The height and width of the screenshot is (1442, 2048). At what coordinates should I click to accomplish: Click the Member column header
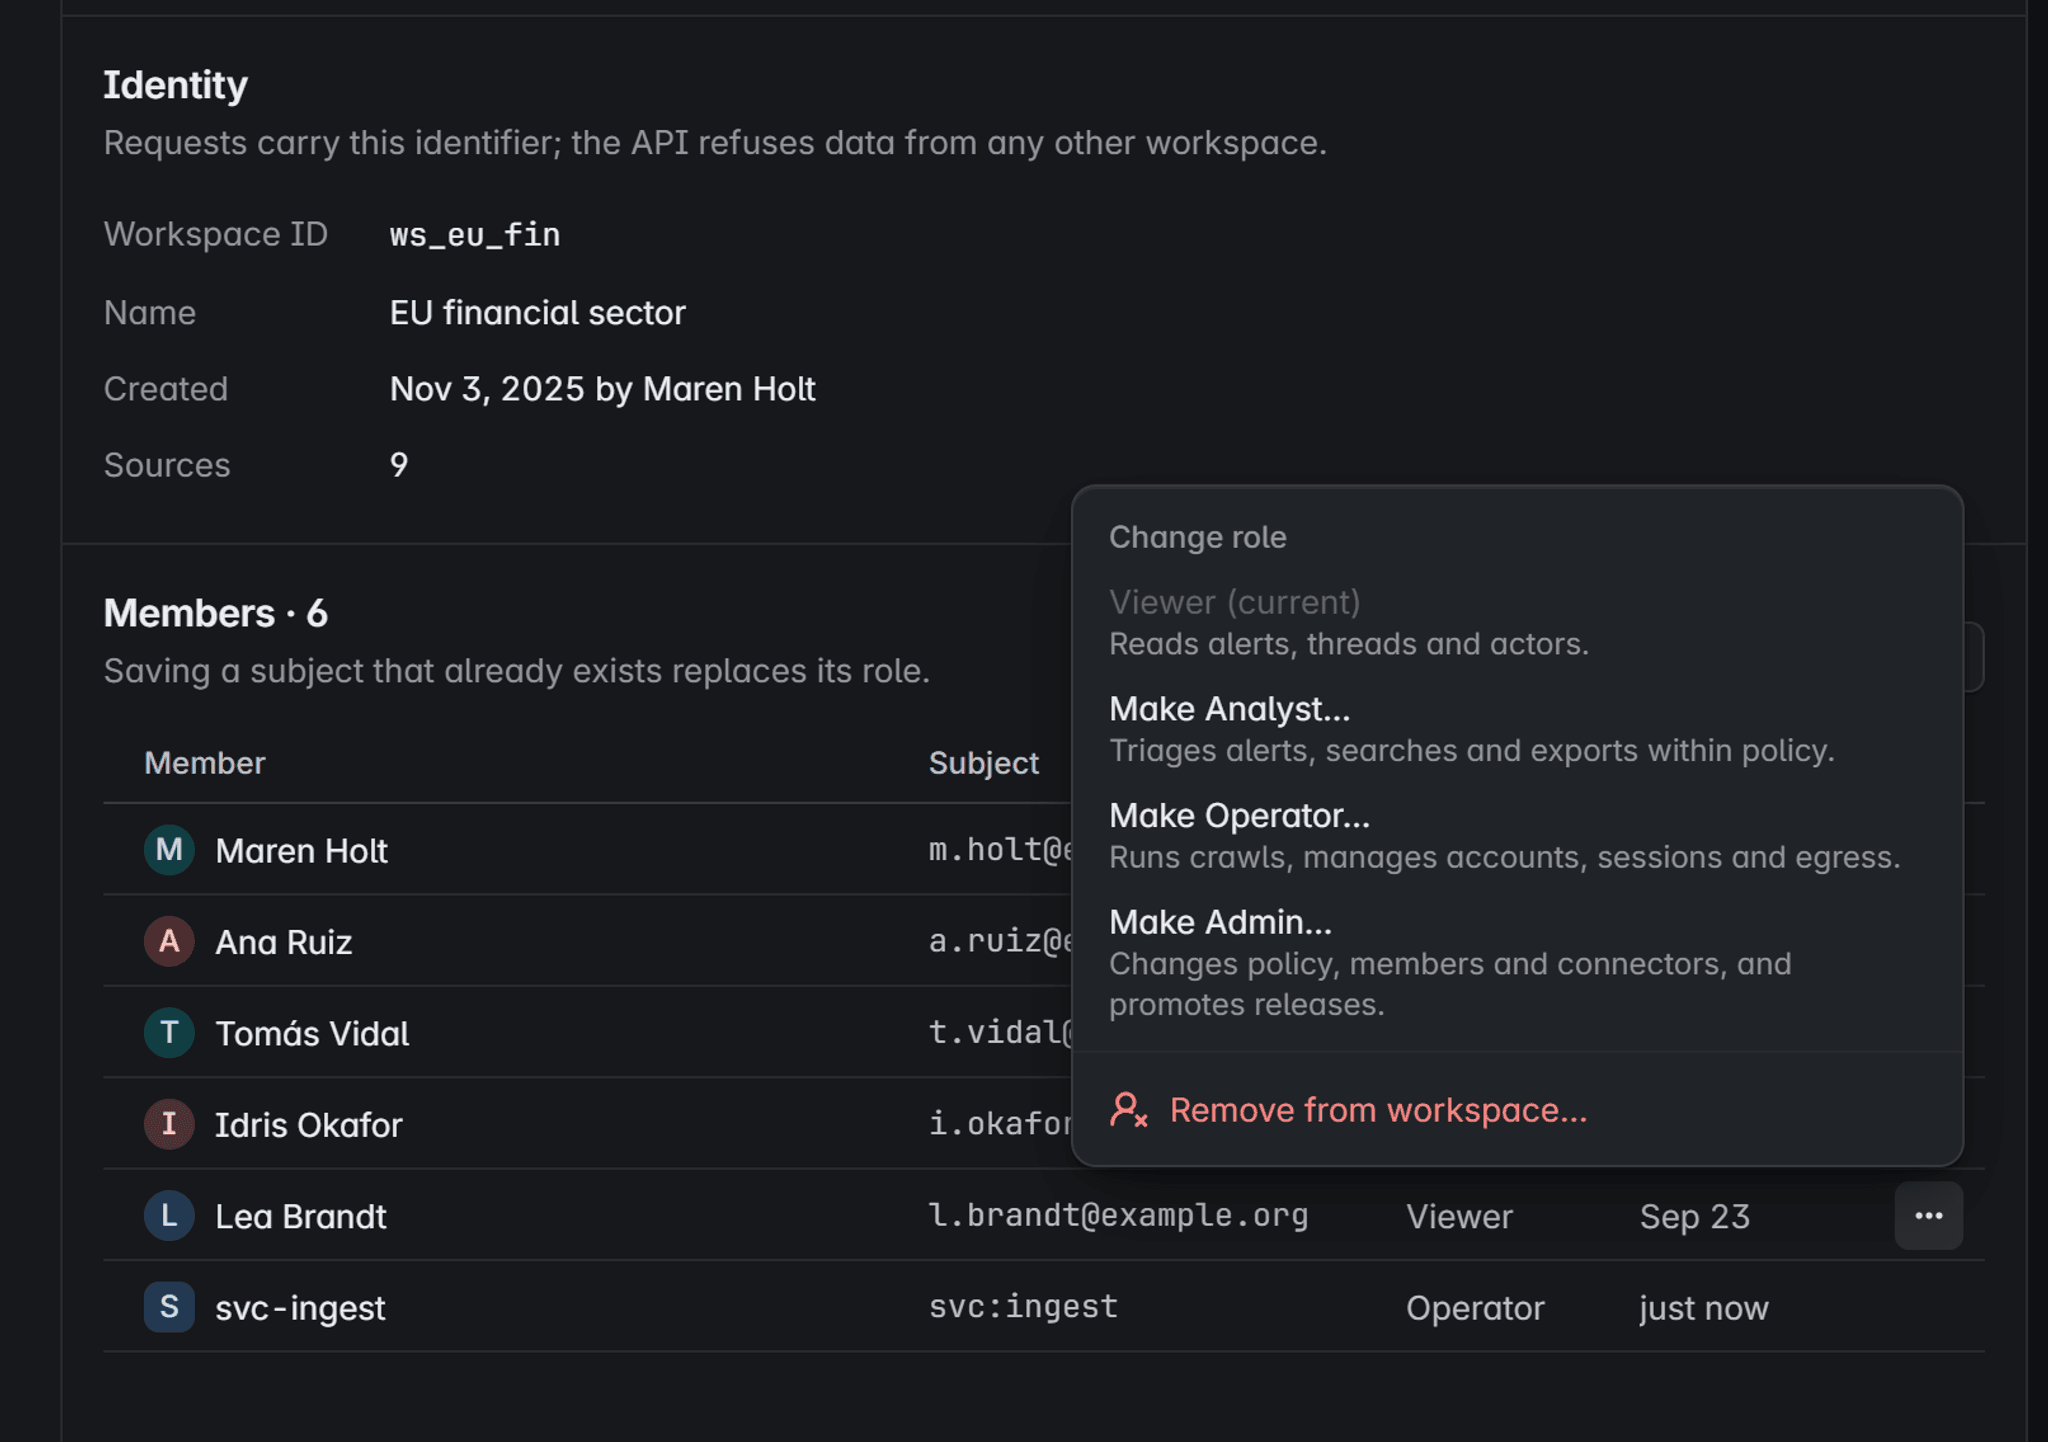tap(205, 763)
